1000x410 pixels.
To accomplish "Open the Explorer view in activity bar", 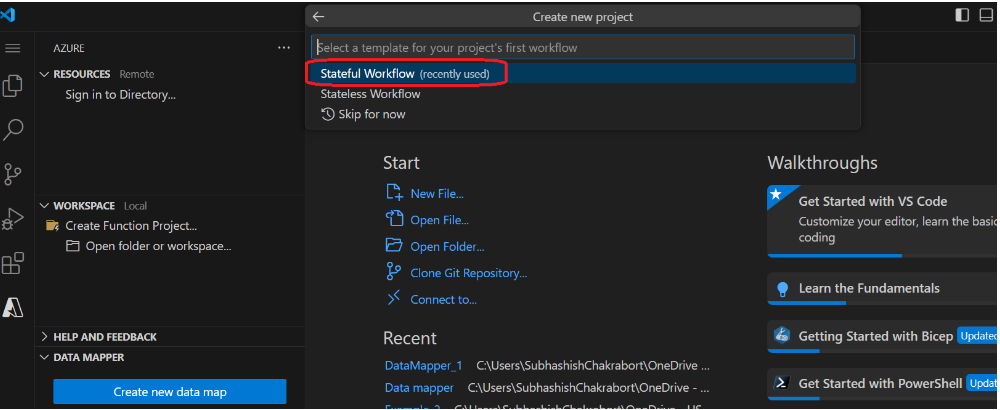I will click(x=13, y=85).
